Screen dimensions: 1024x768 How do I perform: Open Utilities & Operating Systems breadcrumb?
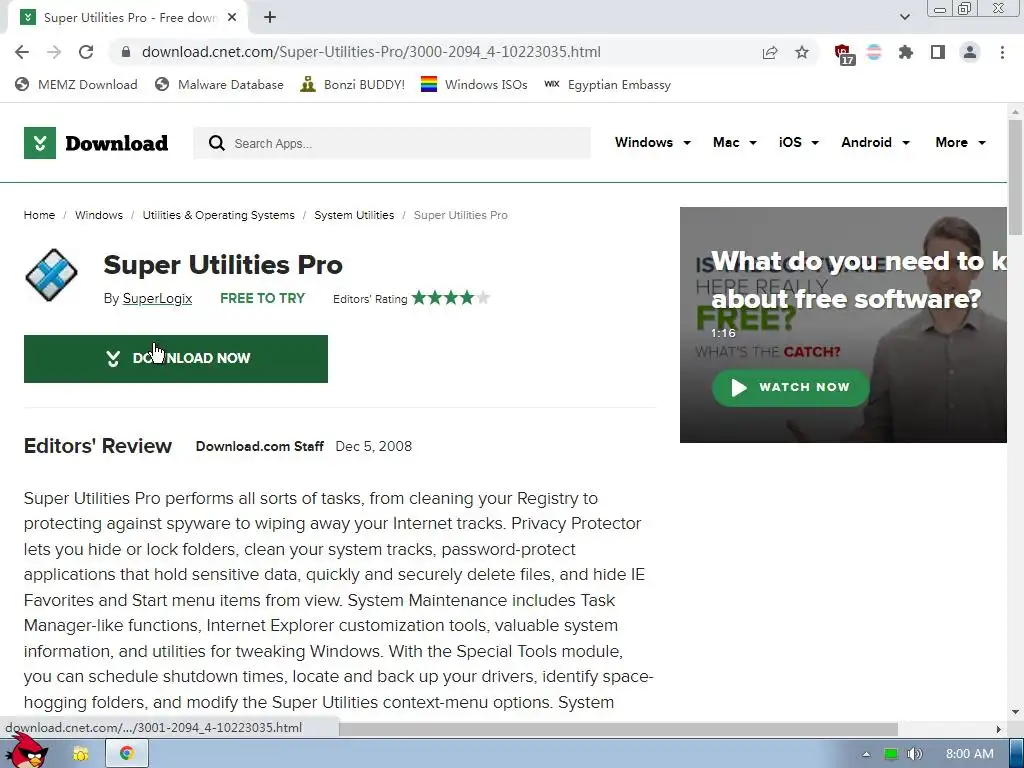218,215
